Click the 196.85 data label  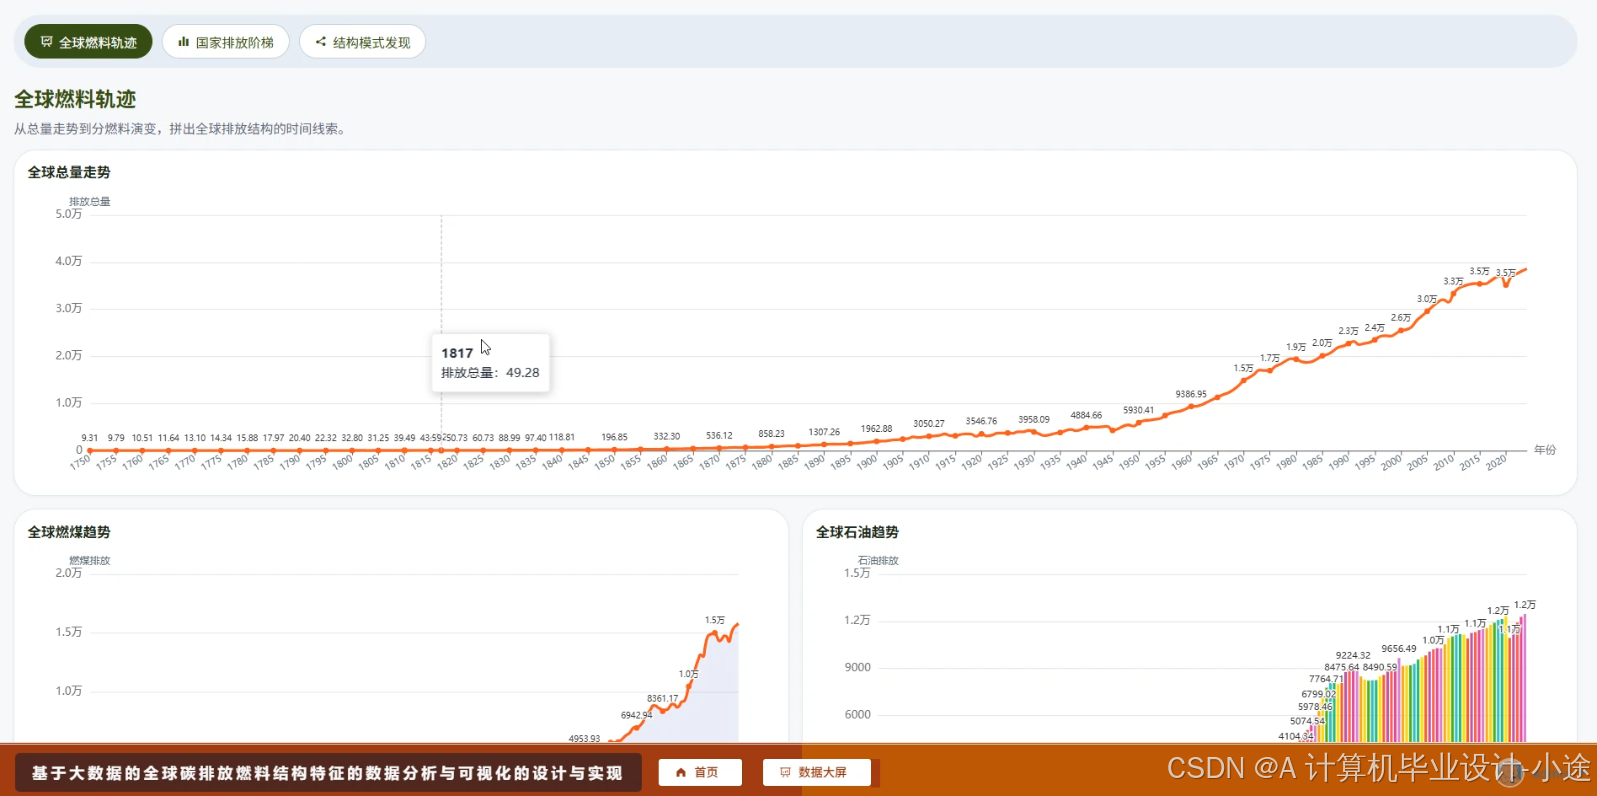(x=614, y=437)
